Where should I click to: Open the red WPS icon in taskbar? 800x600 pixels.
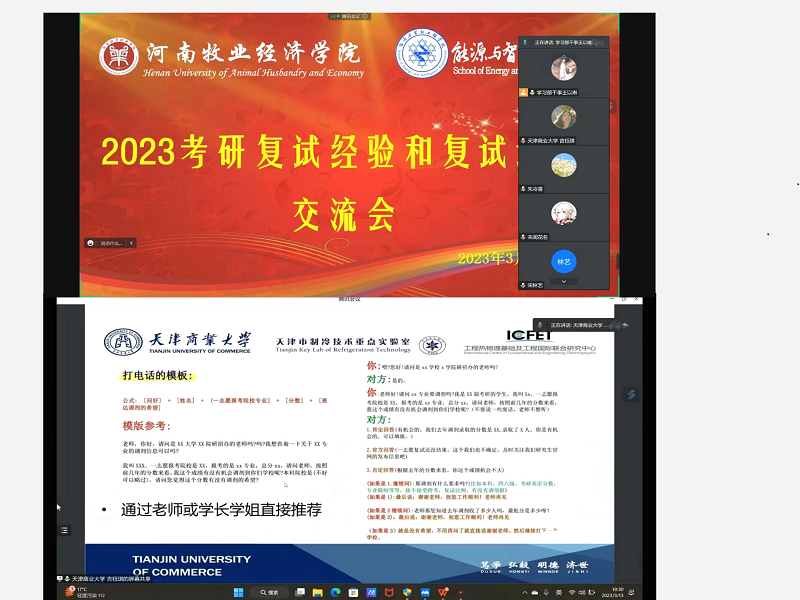(x=444, y=592)
